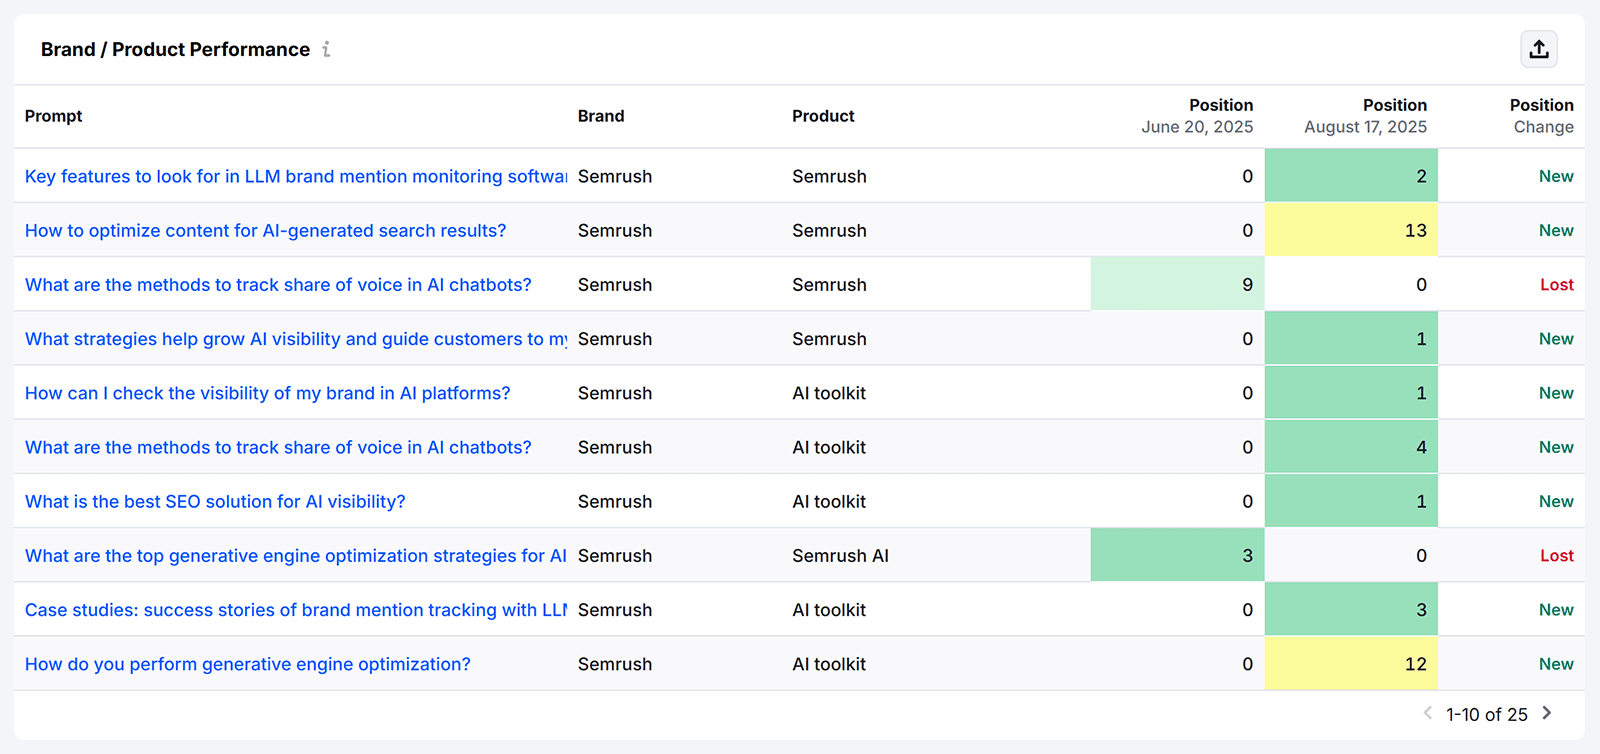
Task: Open 'How can I check the visibility' prompt
Action: tap(267, 393)
